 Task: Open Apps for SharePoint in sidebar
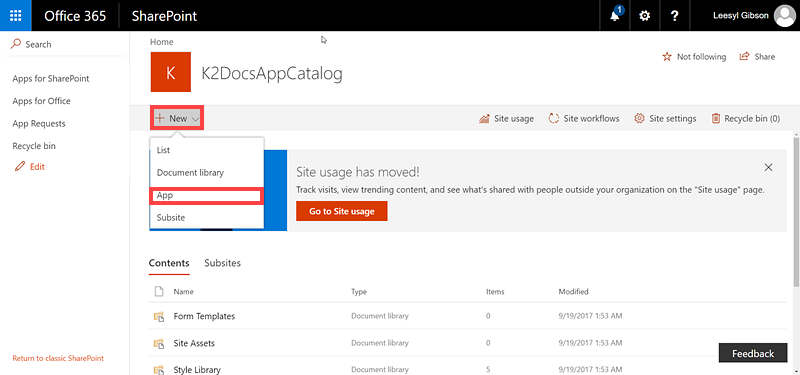click(x=51, y=79)
